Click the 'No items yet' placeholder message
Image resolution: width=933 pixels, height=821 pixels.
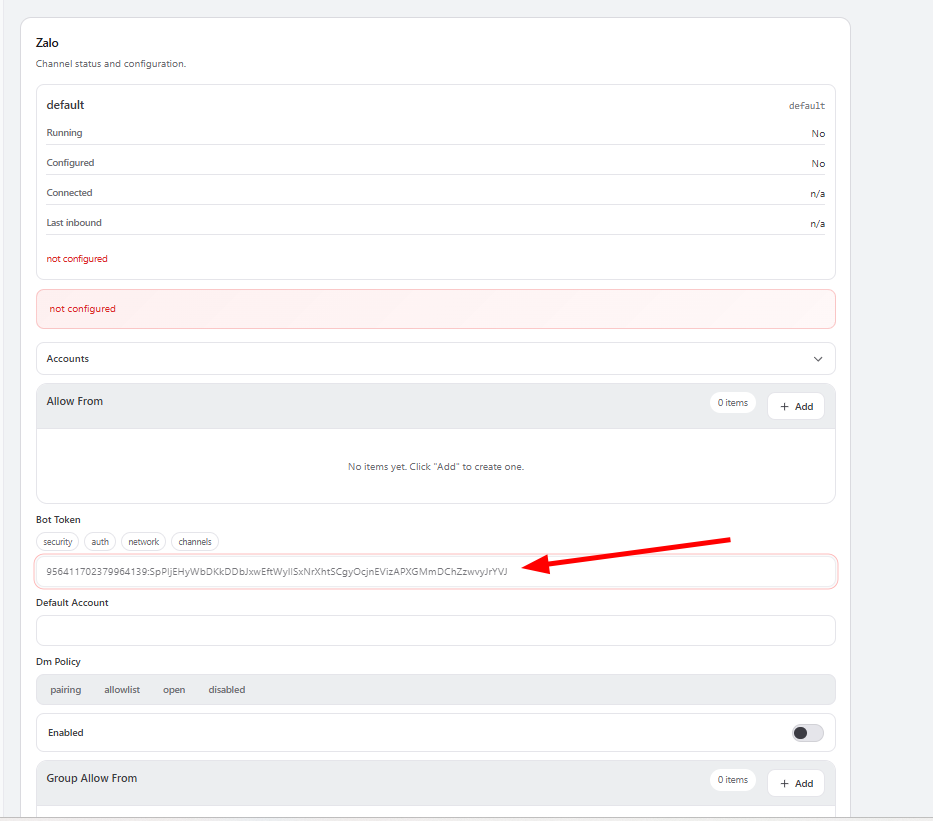(436, 467)
